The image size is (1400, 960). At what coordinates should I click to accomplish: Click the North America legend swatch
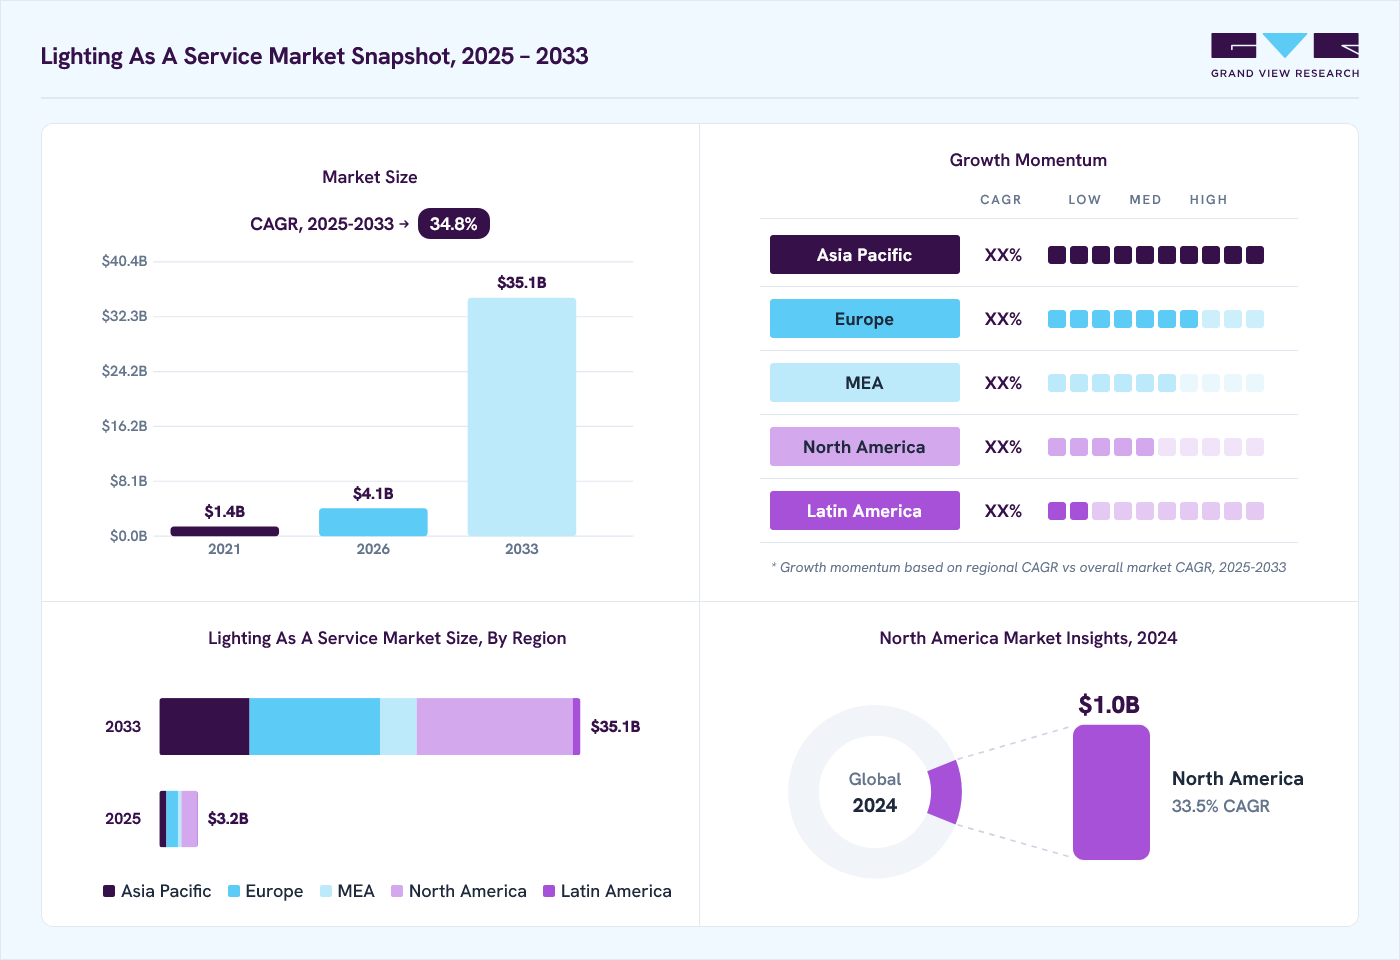tap(397, 891)
